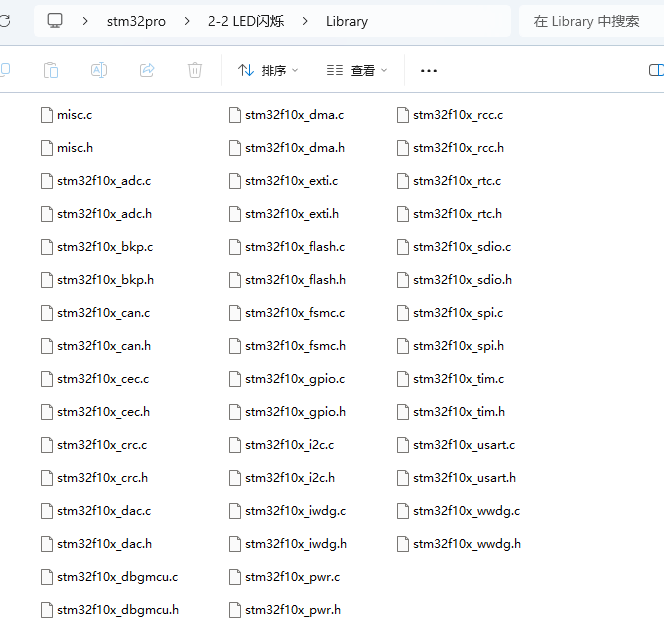
Task: Click the file icon of stm32f10x_i2c.h
Action: coord(235,478)
